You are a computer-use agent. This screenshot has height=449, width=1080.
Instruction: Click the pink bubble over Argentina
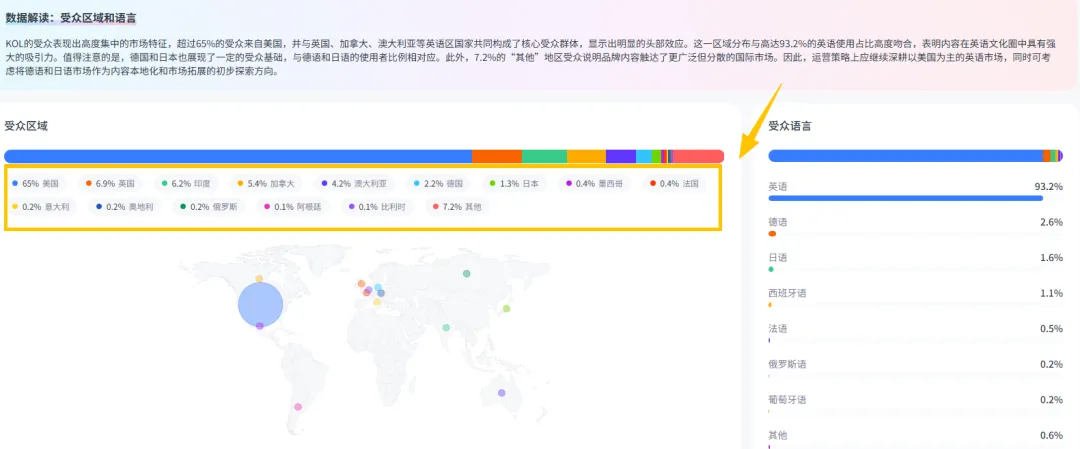click(x=297, y=407)
